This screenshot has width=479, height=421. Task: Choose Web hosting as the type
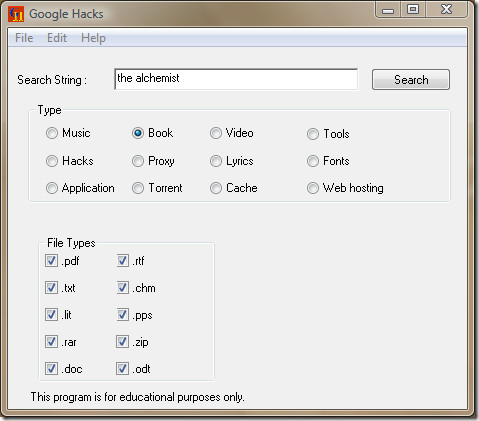(313, 188)
